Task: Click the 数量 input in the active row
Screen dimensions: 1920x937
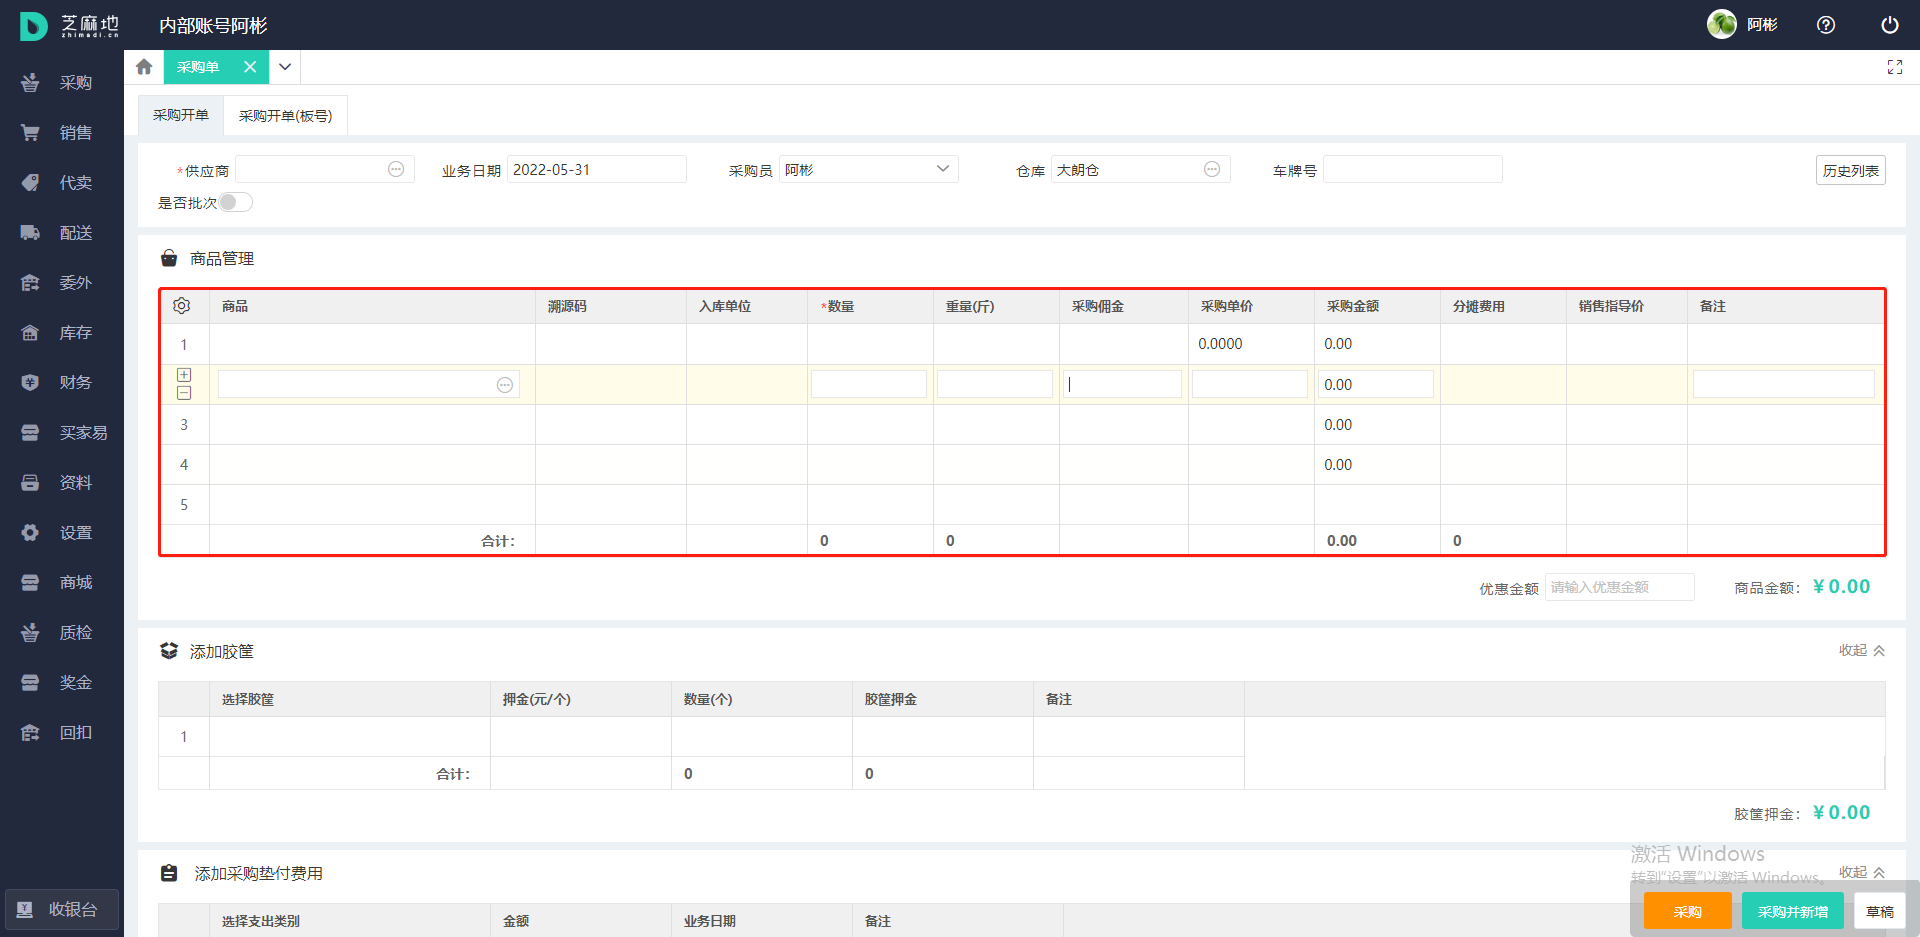Action: (x=869, y=384)
